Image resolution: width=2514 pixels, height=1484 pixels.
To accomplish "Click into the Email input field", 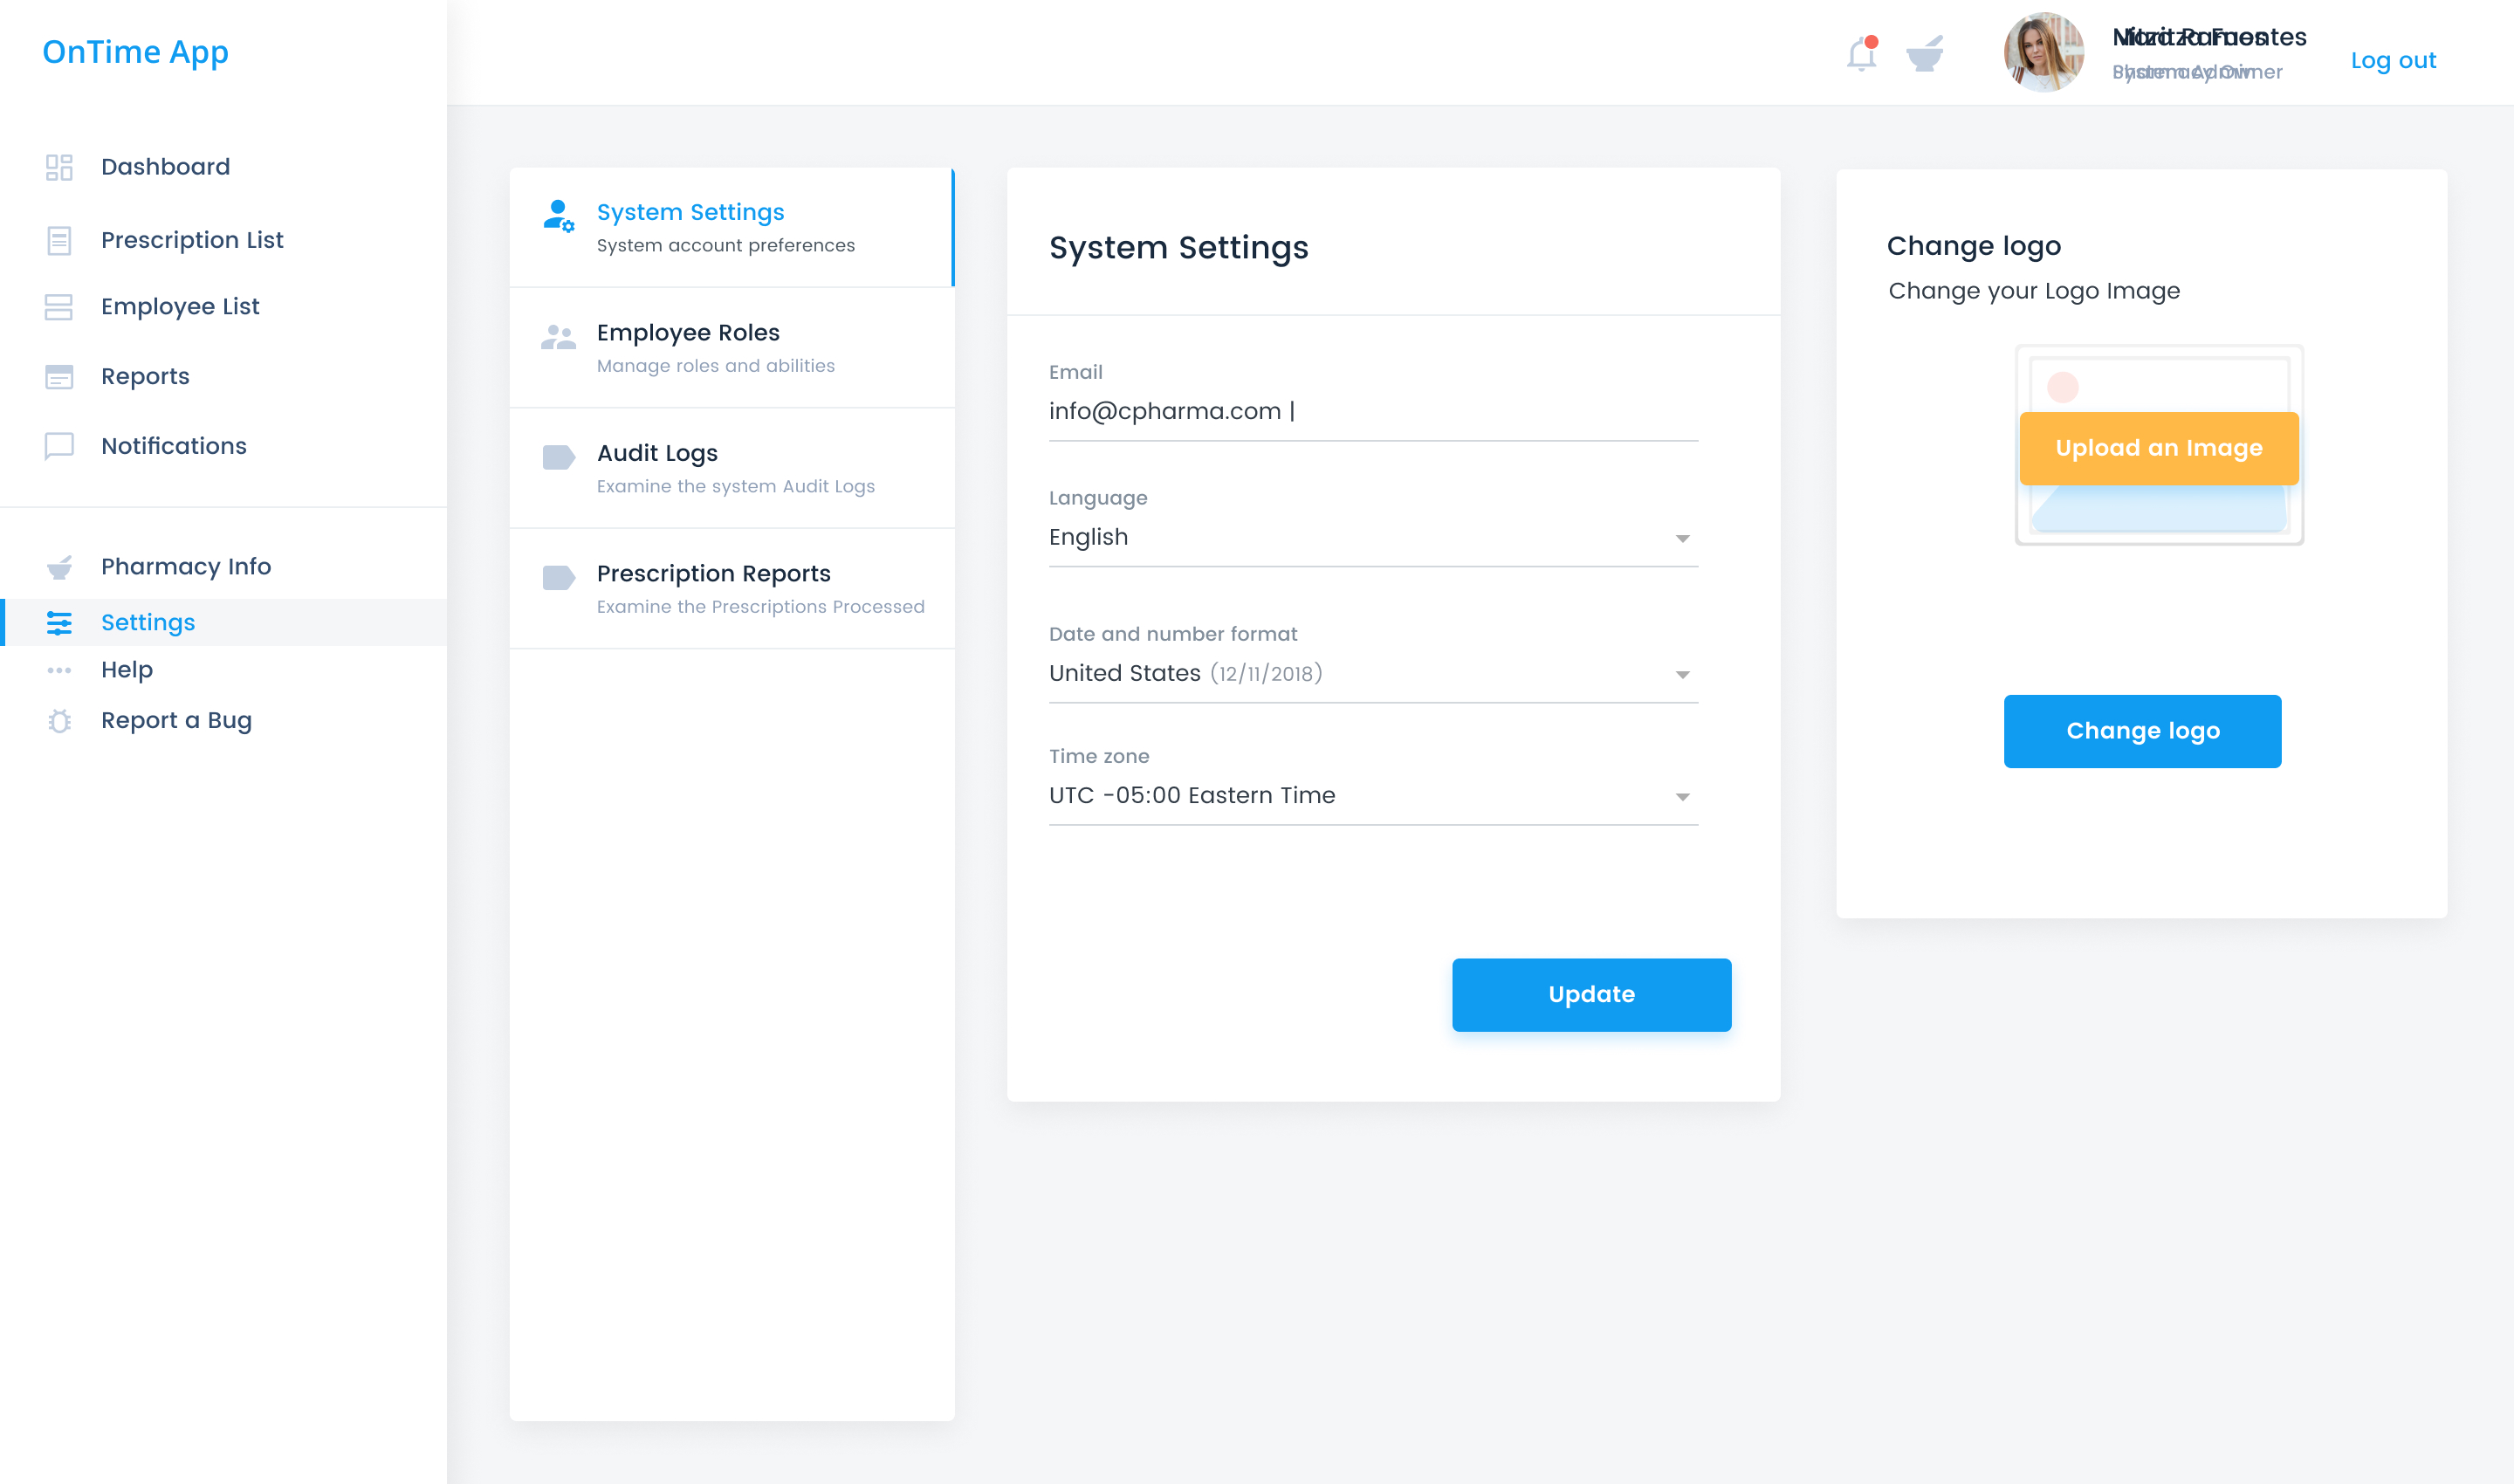I will pos(1373,412).
